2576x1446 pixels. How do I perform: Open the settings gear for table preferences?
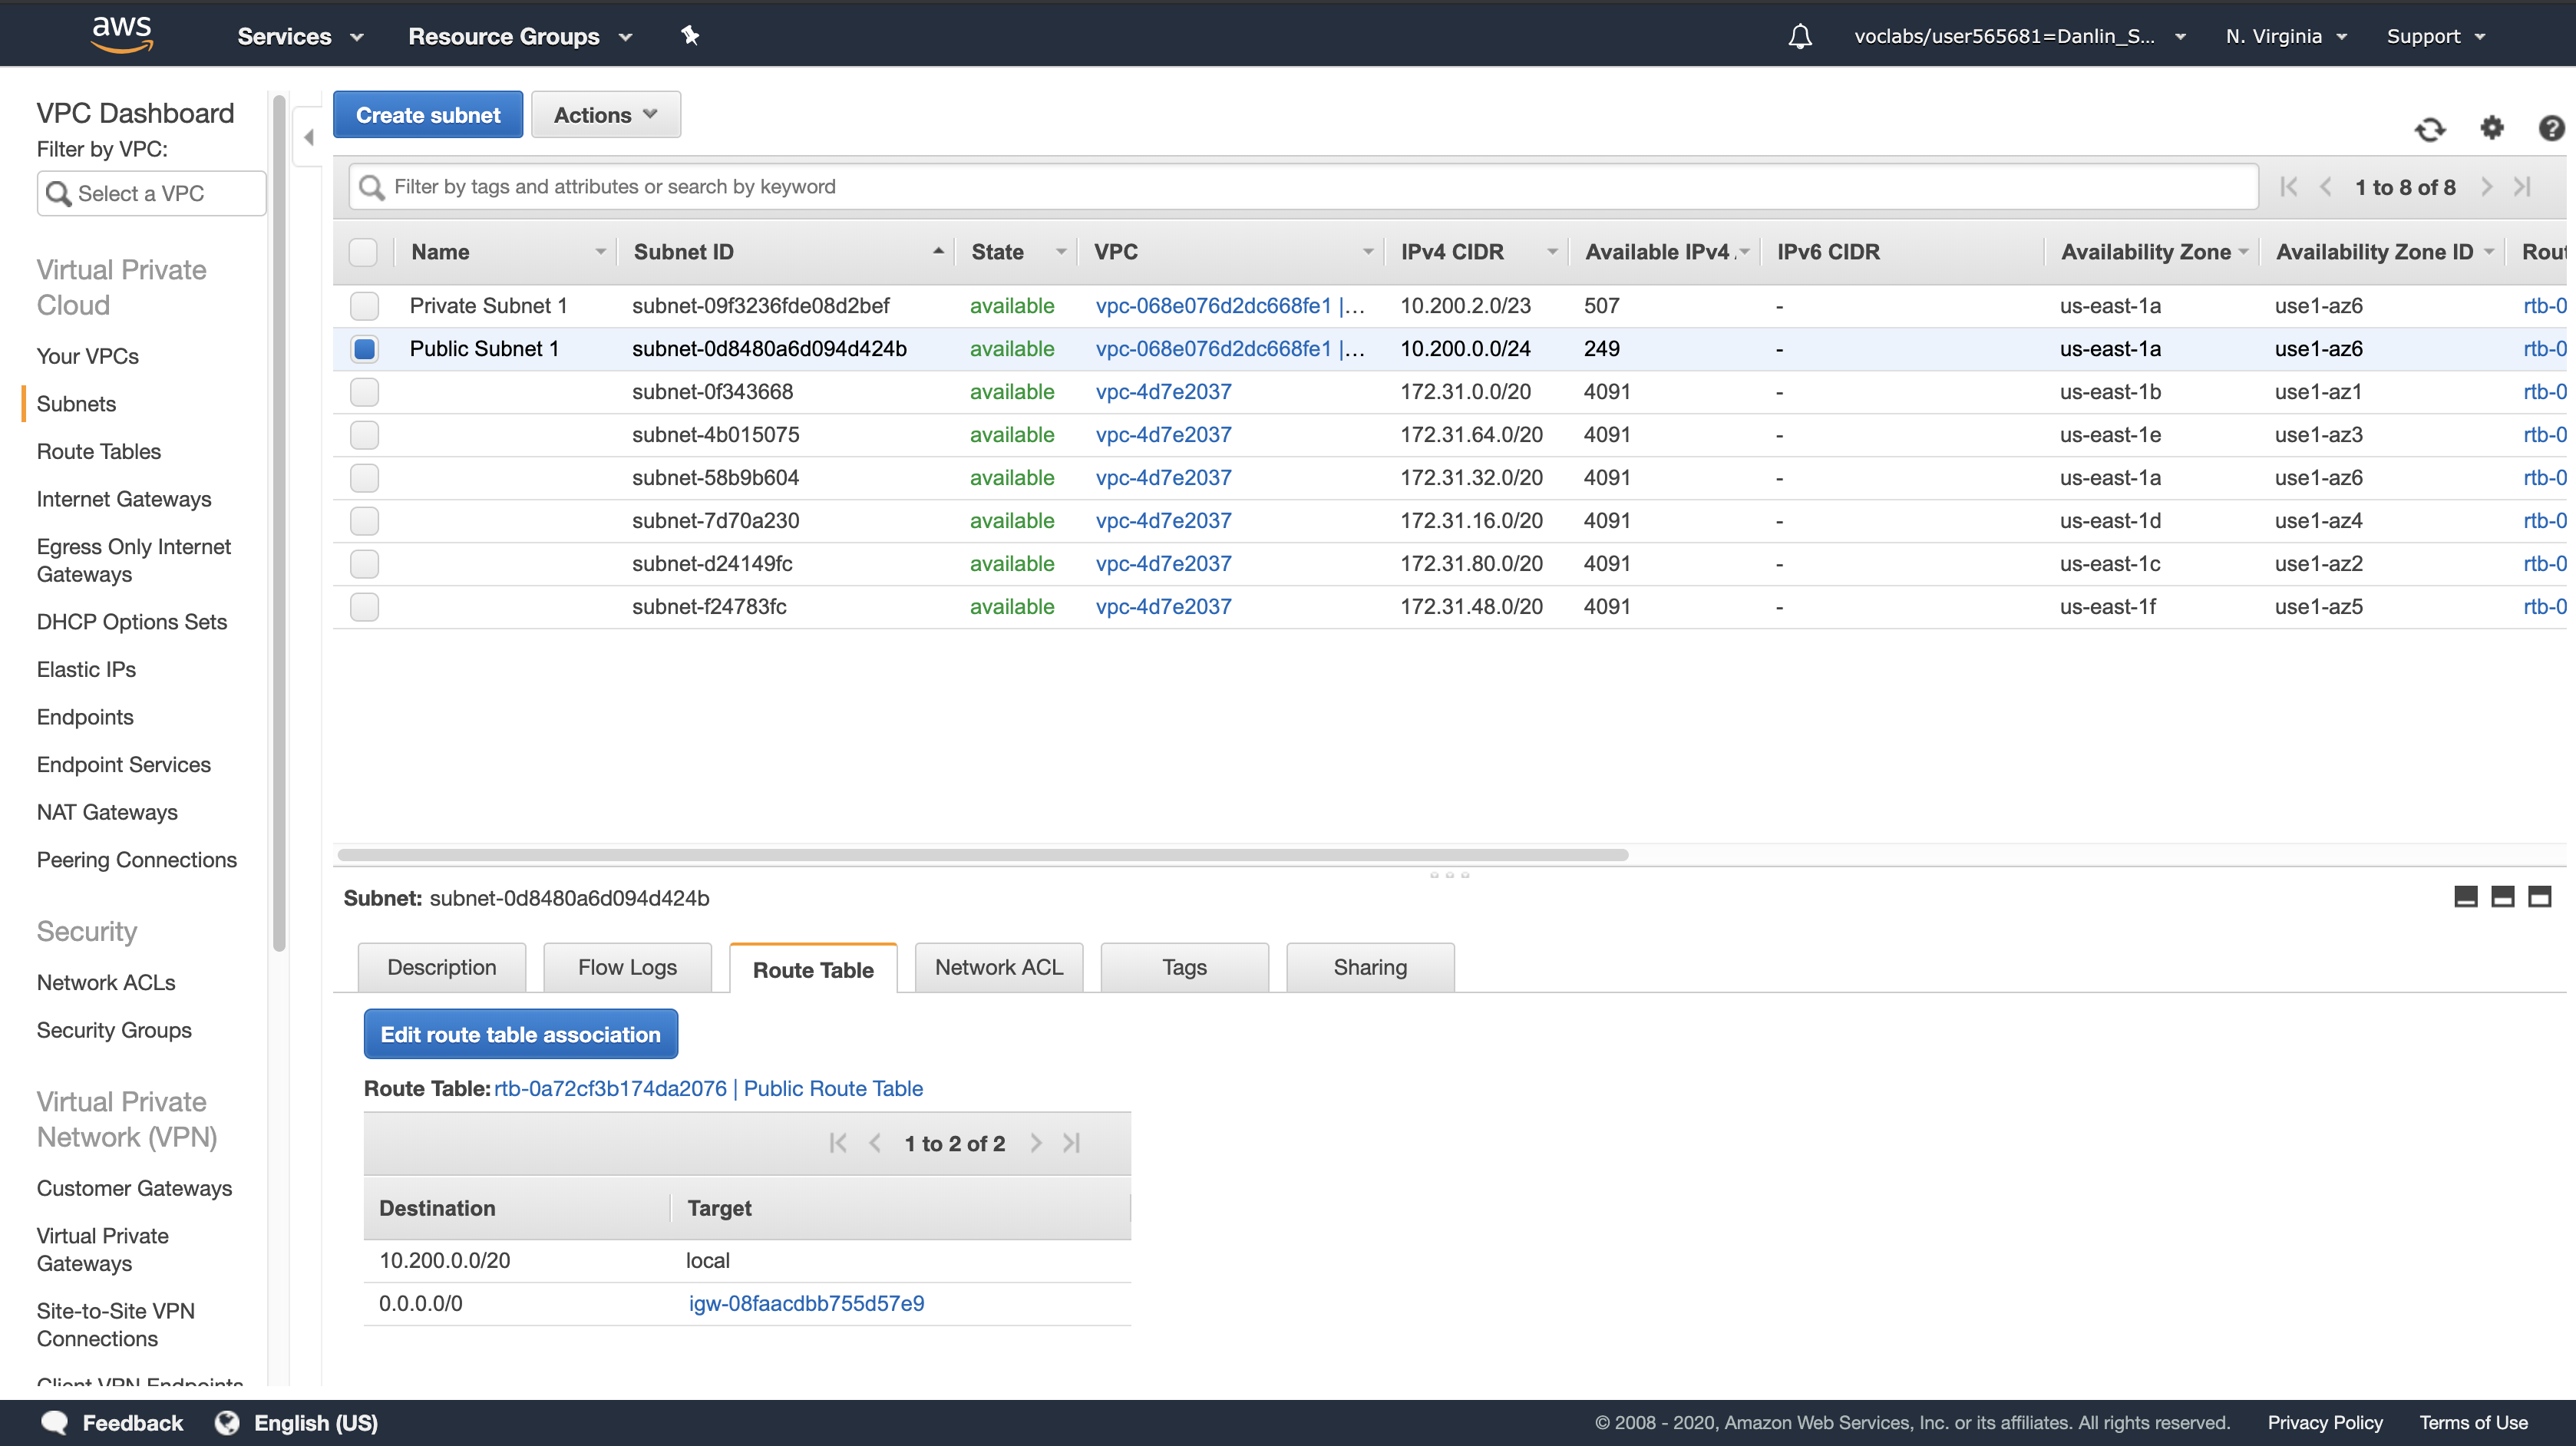[x=2491, y=128]
